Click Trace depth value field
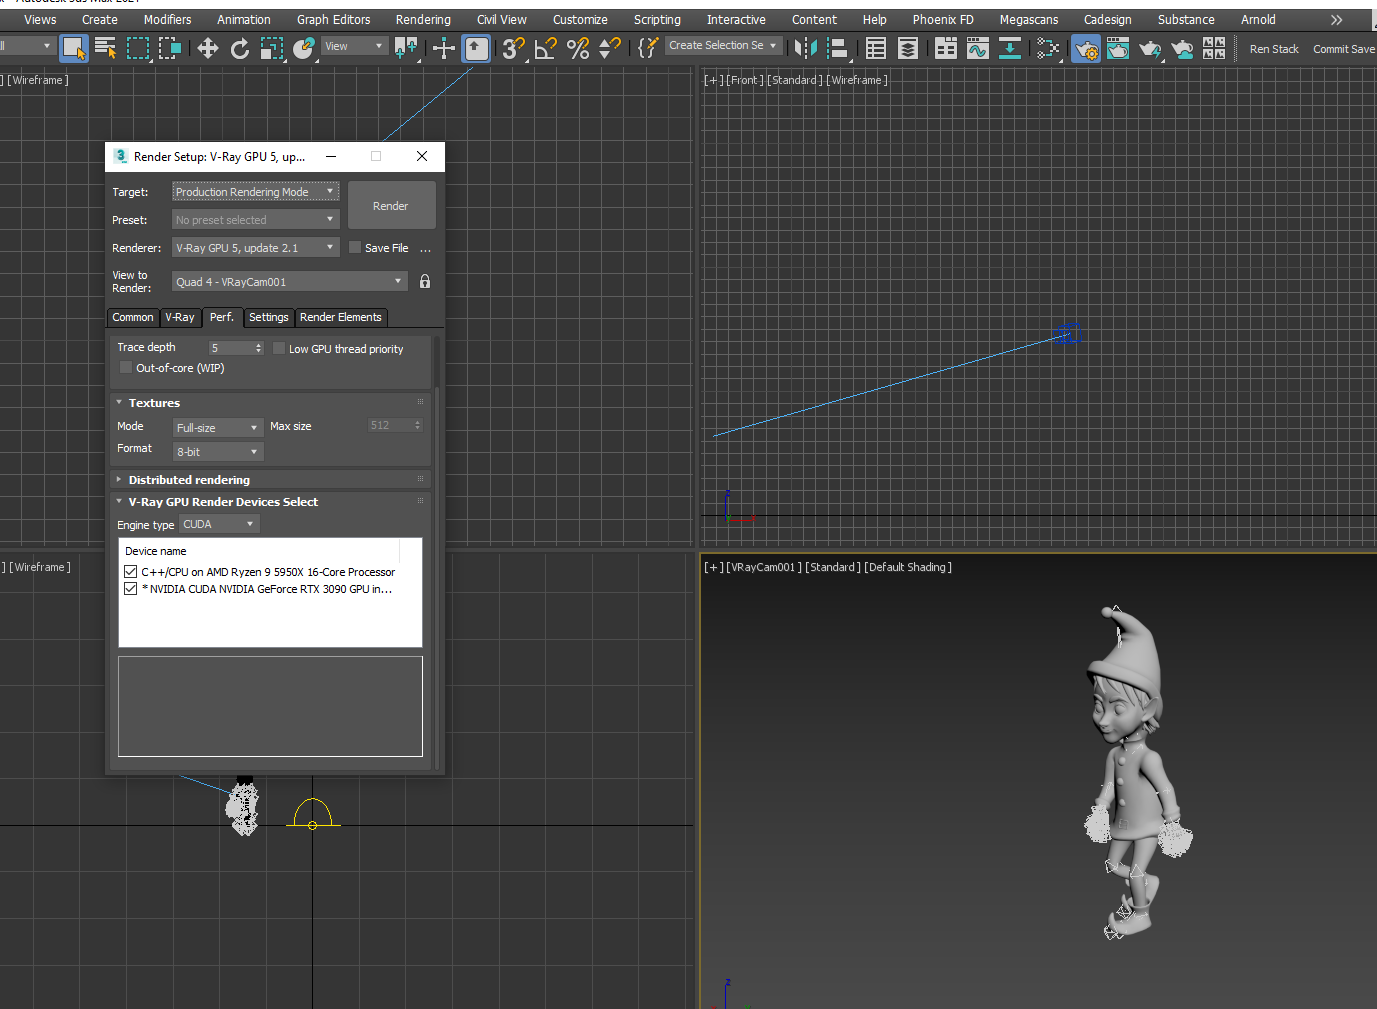This screenshot has width=1377, height=1009. click(x=231, y=348)
